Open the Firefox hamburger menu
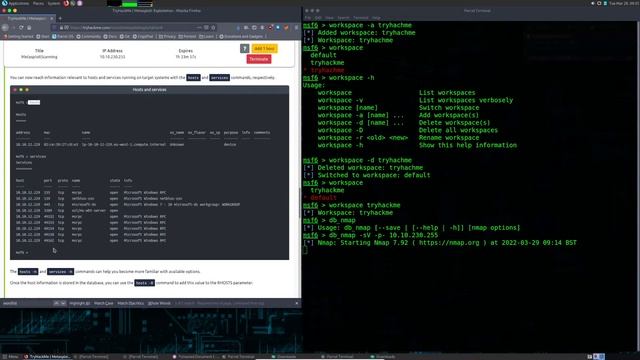 tap(296, 28)
